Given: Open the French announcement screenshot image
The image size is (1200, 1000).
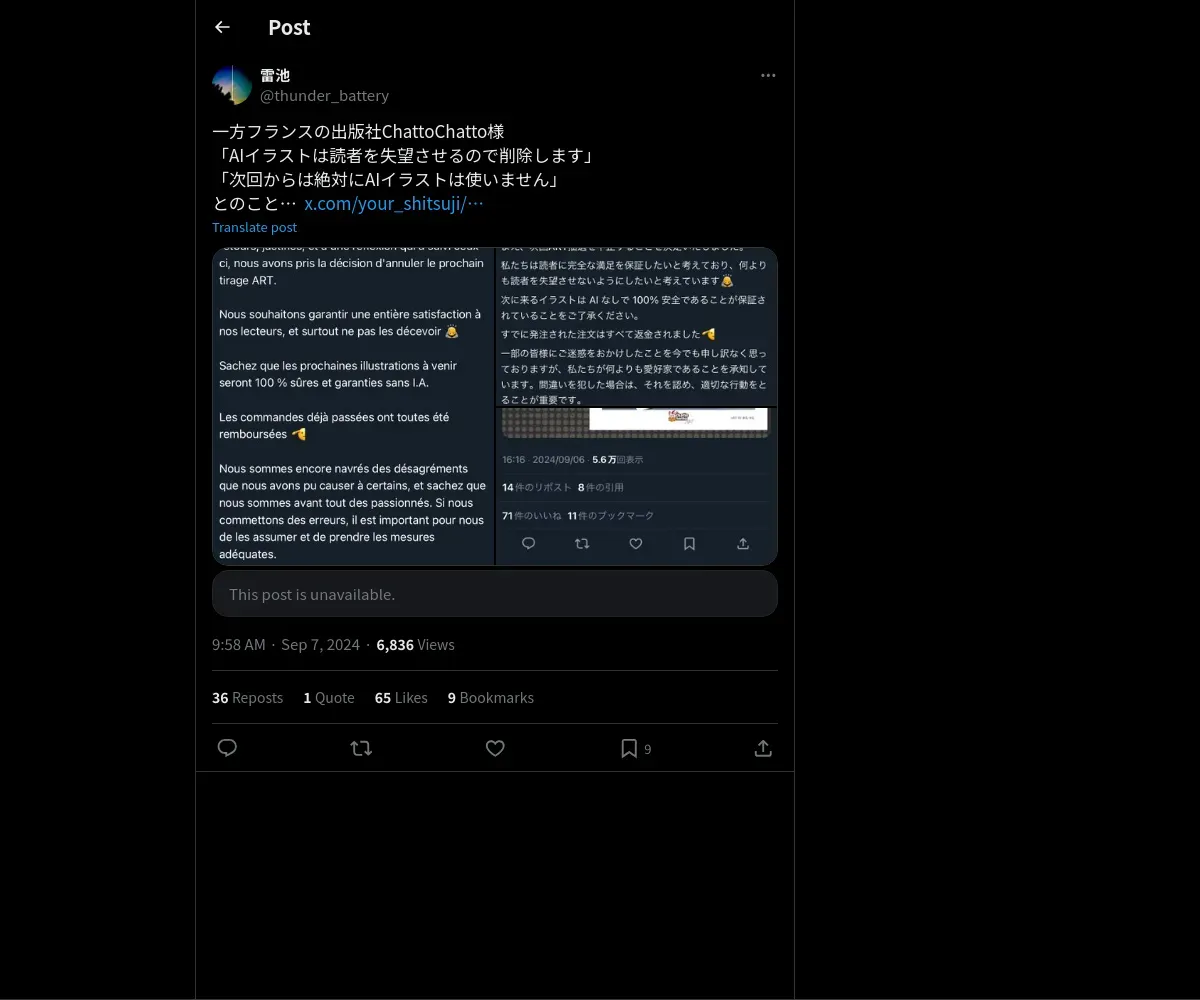Looking at the screenshot, I should [x=353, y=406].
